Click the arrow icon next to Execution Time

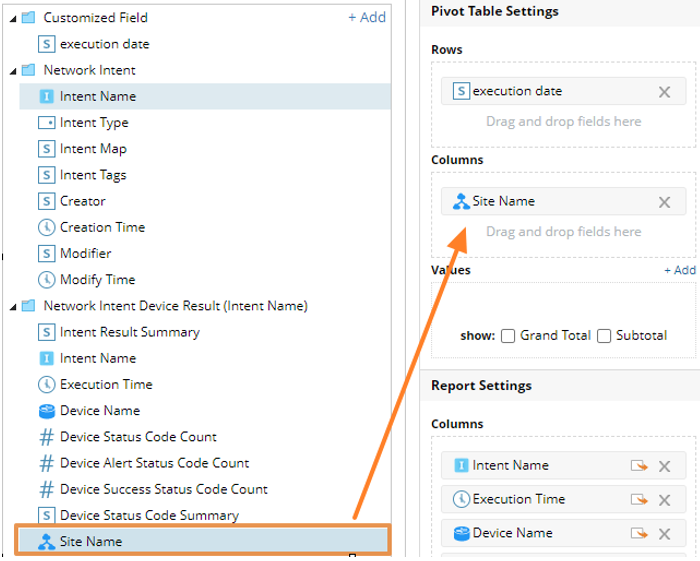pyautogui.click(x=639, y=500)
